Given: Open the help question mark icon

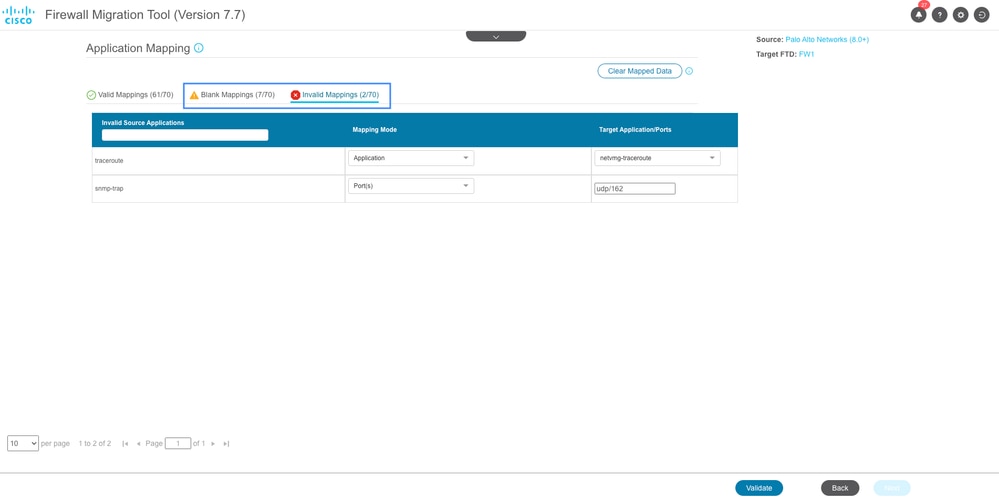Looking at the screenshot, I should click(x=939, y=15).
